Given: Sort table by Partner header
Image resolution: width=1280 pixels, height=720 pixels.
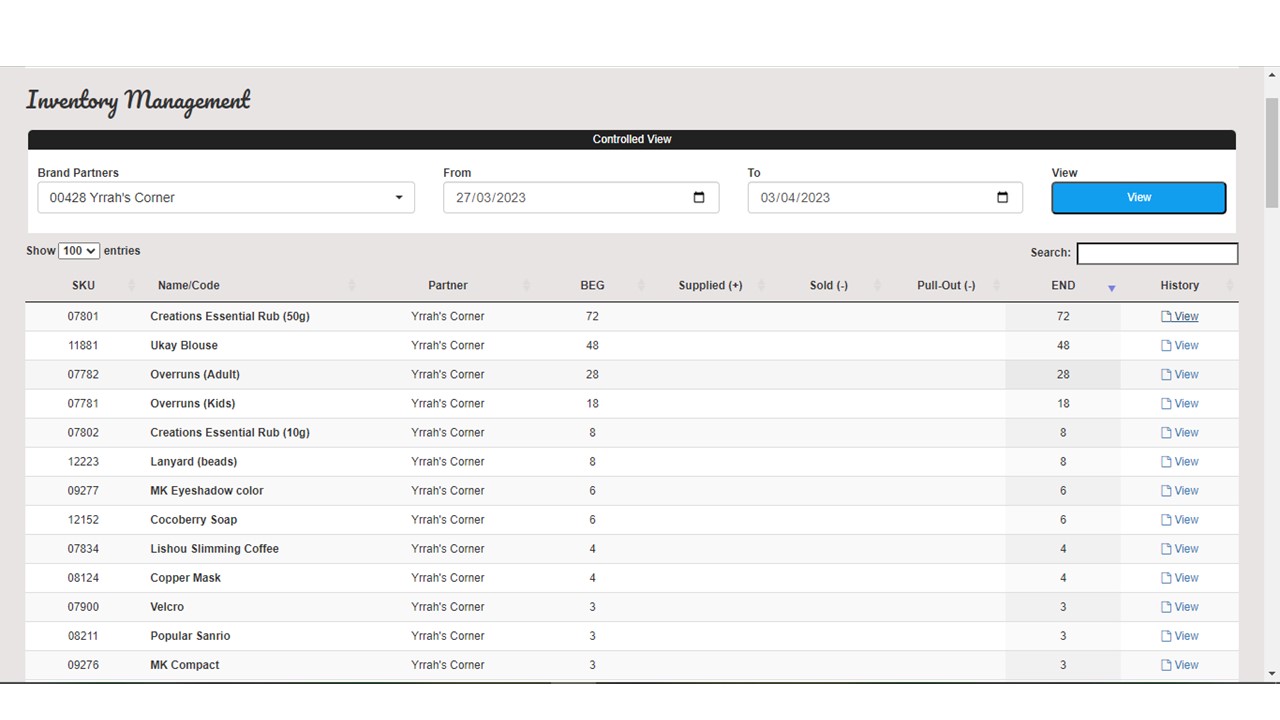Looking at the screenshot, I should tap(448, 286).
